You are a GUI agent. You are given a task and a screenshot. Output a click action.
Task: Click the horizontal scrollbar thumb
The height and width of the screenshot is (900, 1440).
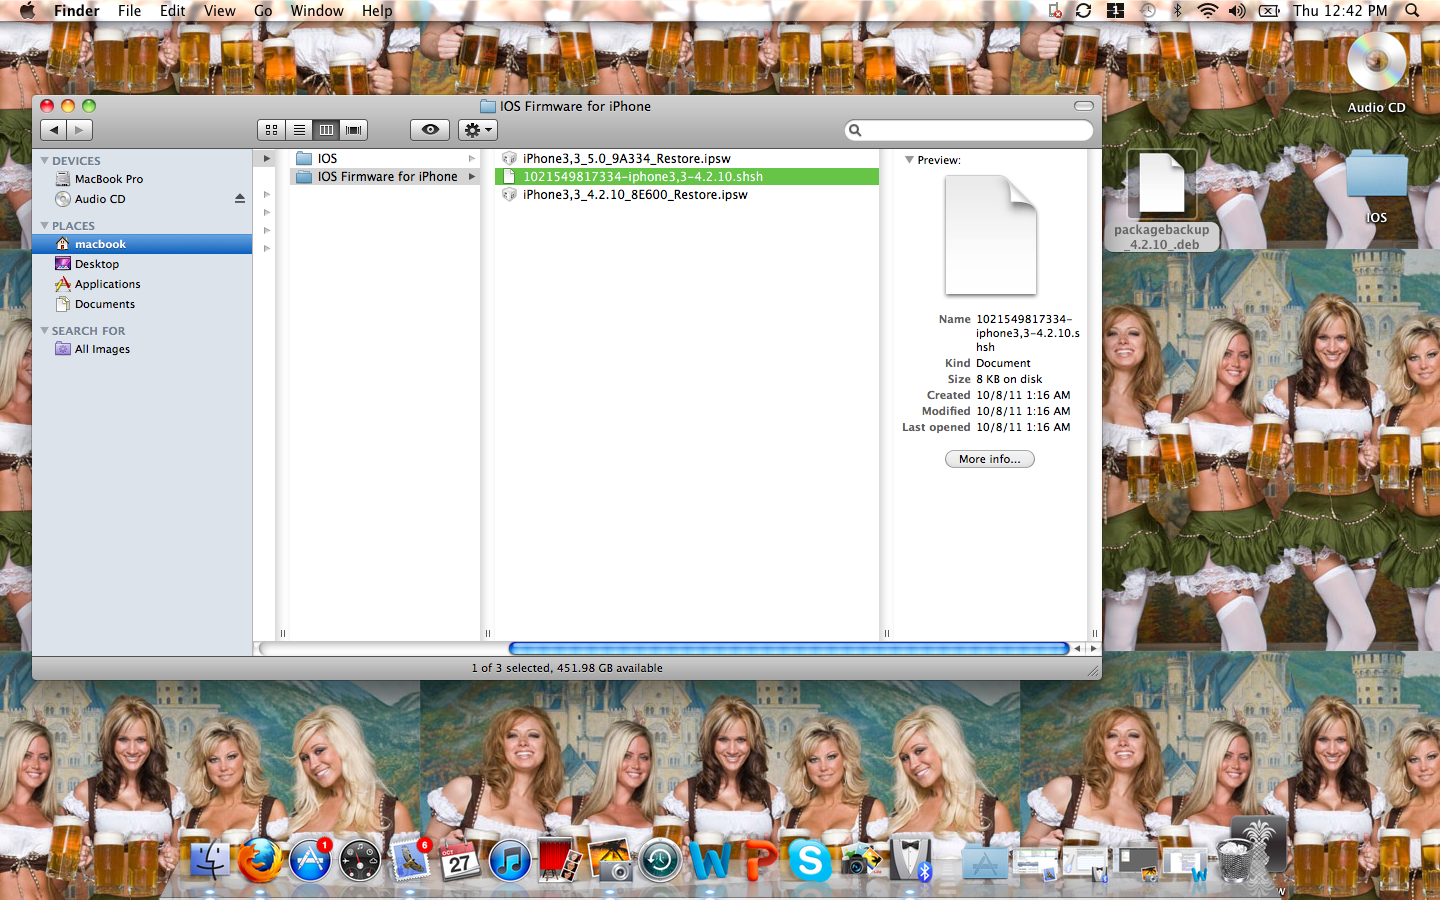tap(789, 649)
